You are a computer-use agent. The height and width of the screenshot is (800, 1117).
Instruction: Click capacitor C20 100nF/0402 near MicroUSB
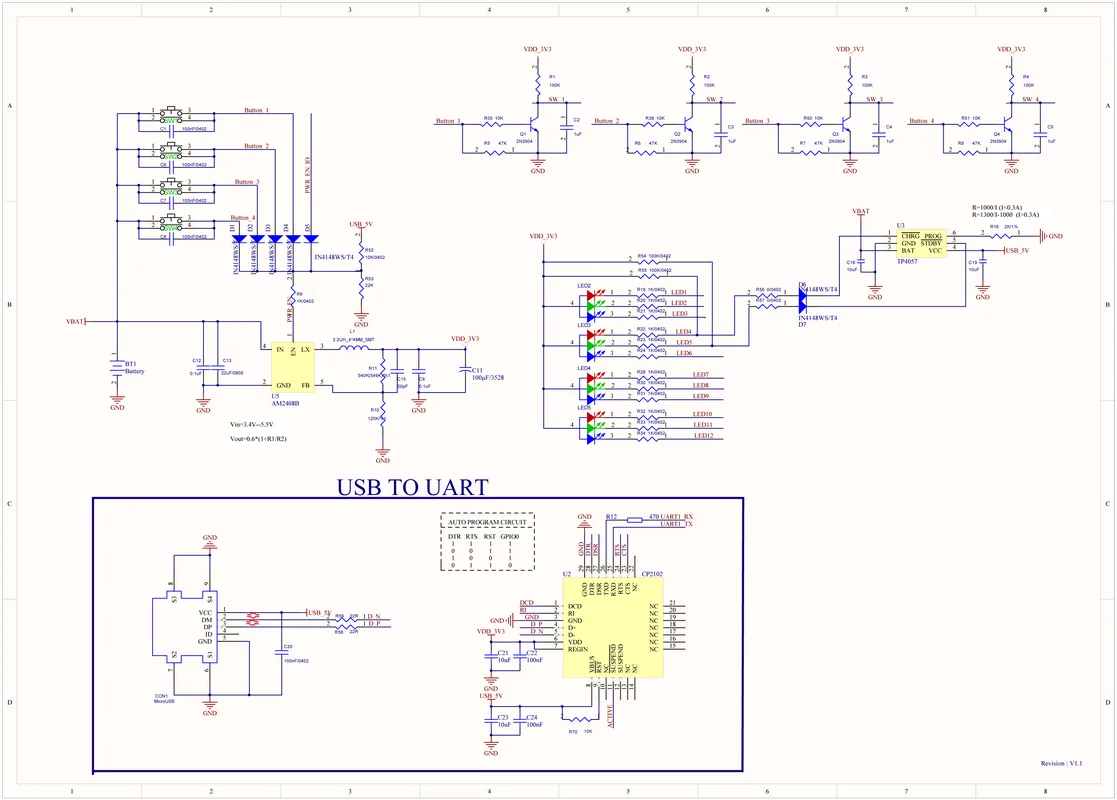coord(282,652)
